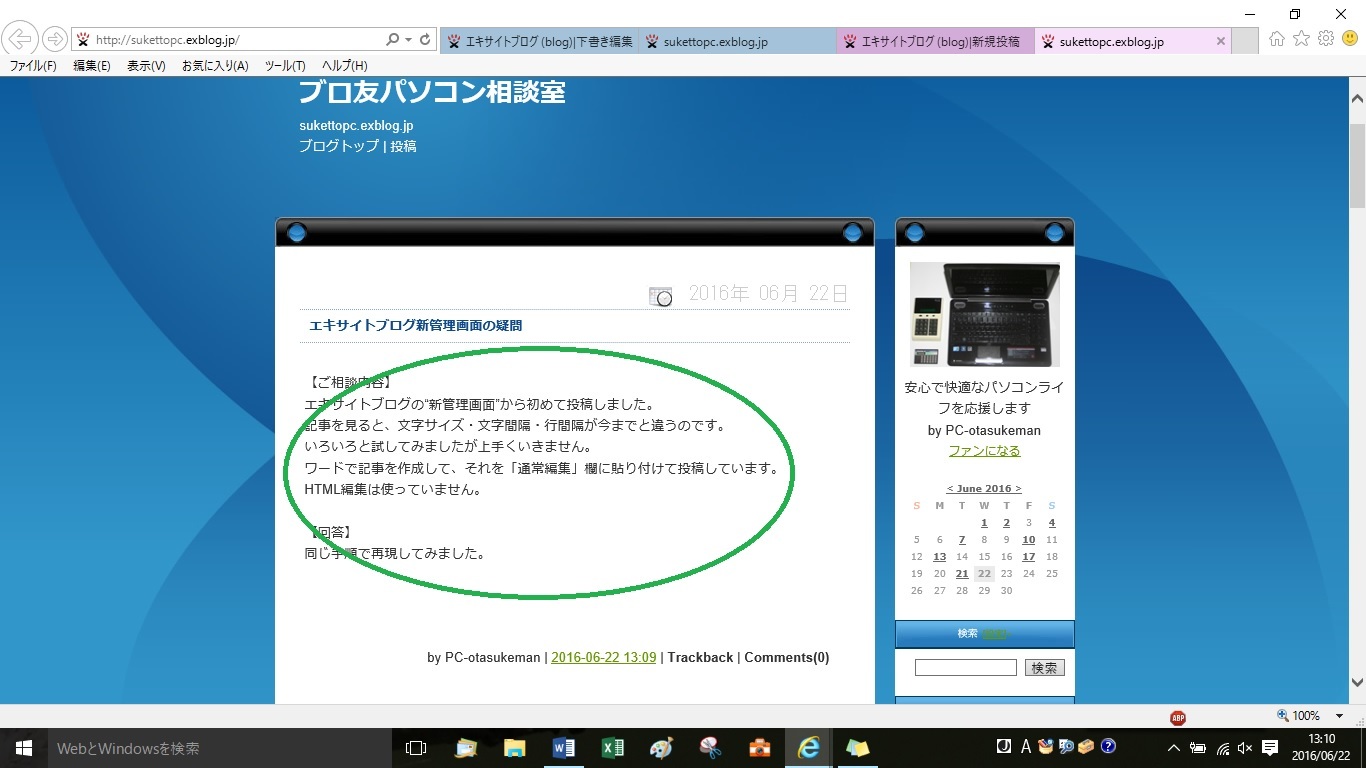Go forward using the browser Forward arrow
Screen dimensions: 1366x768
pyautogui.click(x=54, y=40)
